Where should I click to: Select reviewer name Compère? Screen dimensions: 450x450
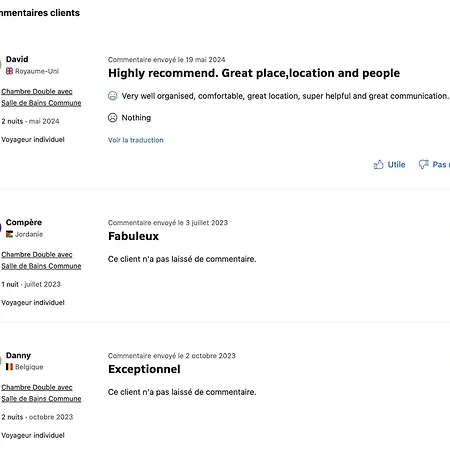(24, 222)
